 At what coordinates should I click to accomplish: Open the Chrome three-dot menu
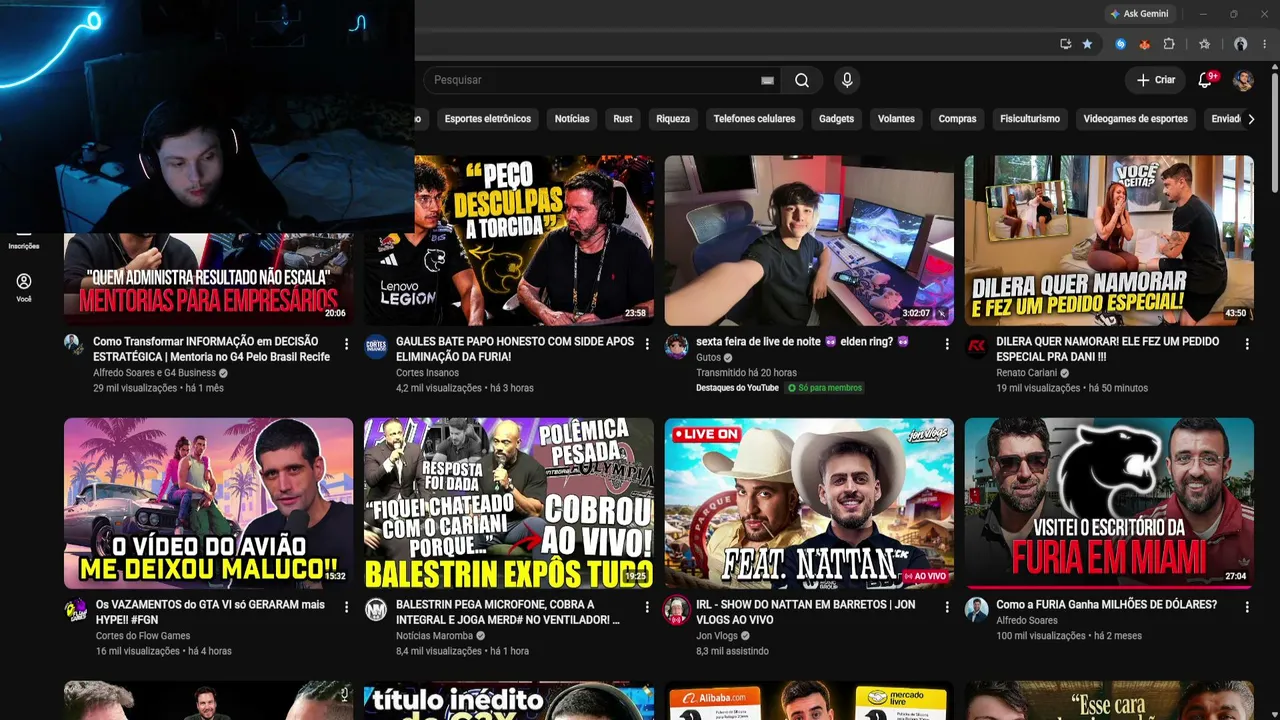click(x=1265, y=44)
